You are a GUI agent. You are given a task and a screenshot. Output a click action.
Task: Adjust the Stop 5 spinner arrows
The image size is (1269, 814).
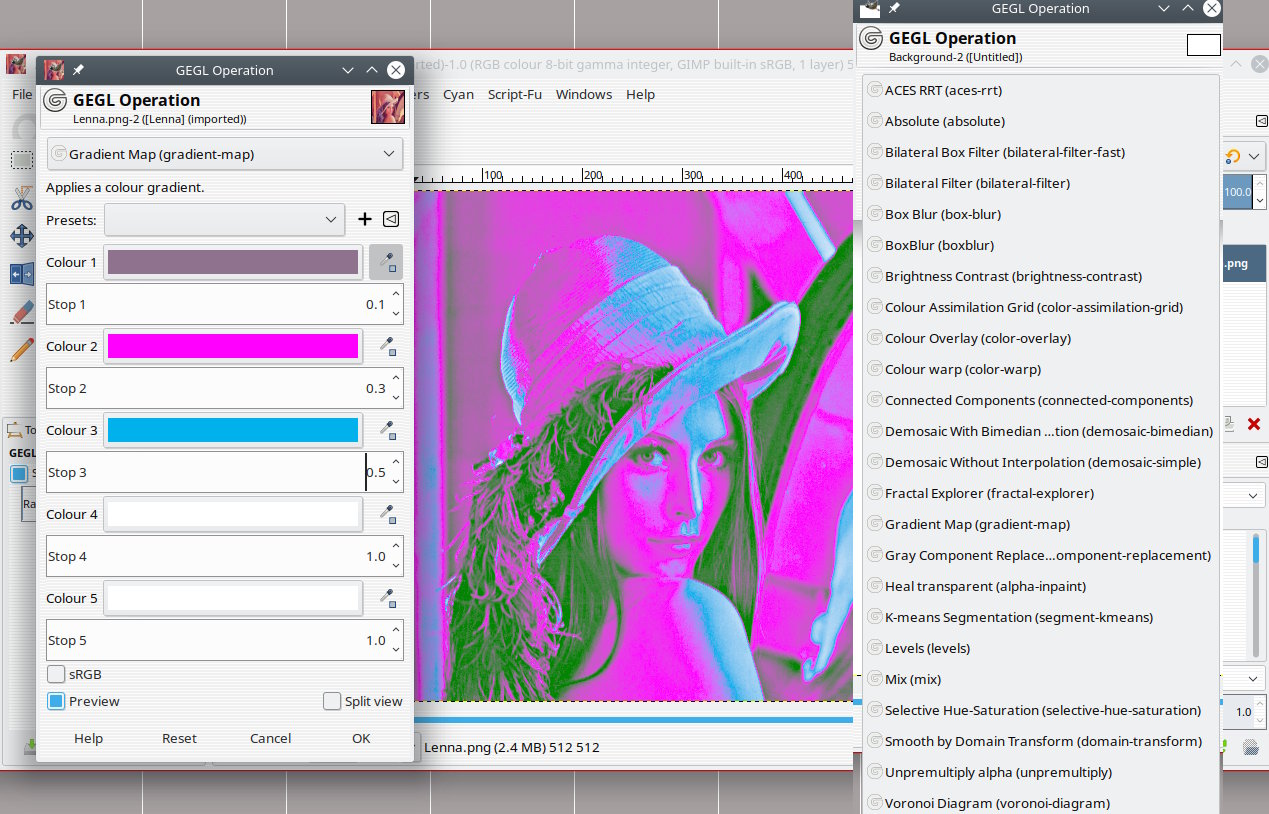coord(396,640)
